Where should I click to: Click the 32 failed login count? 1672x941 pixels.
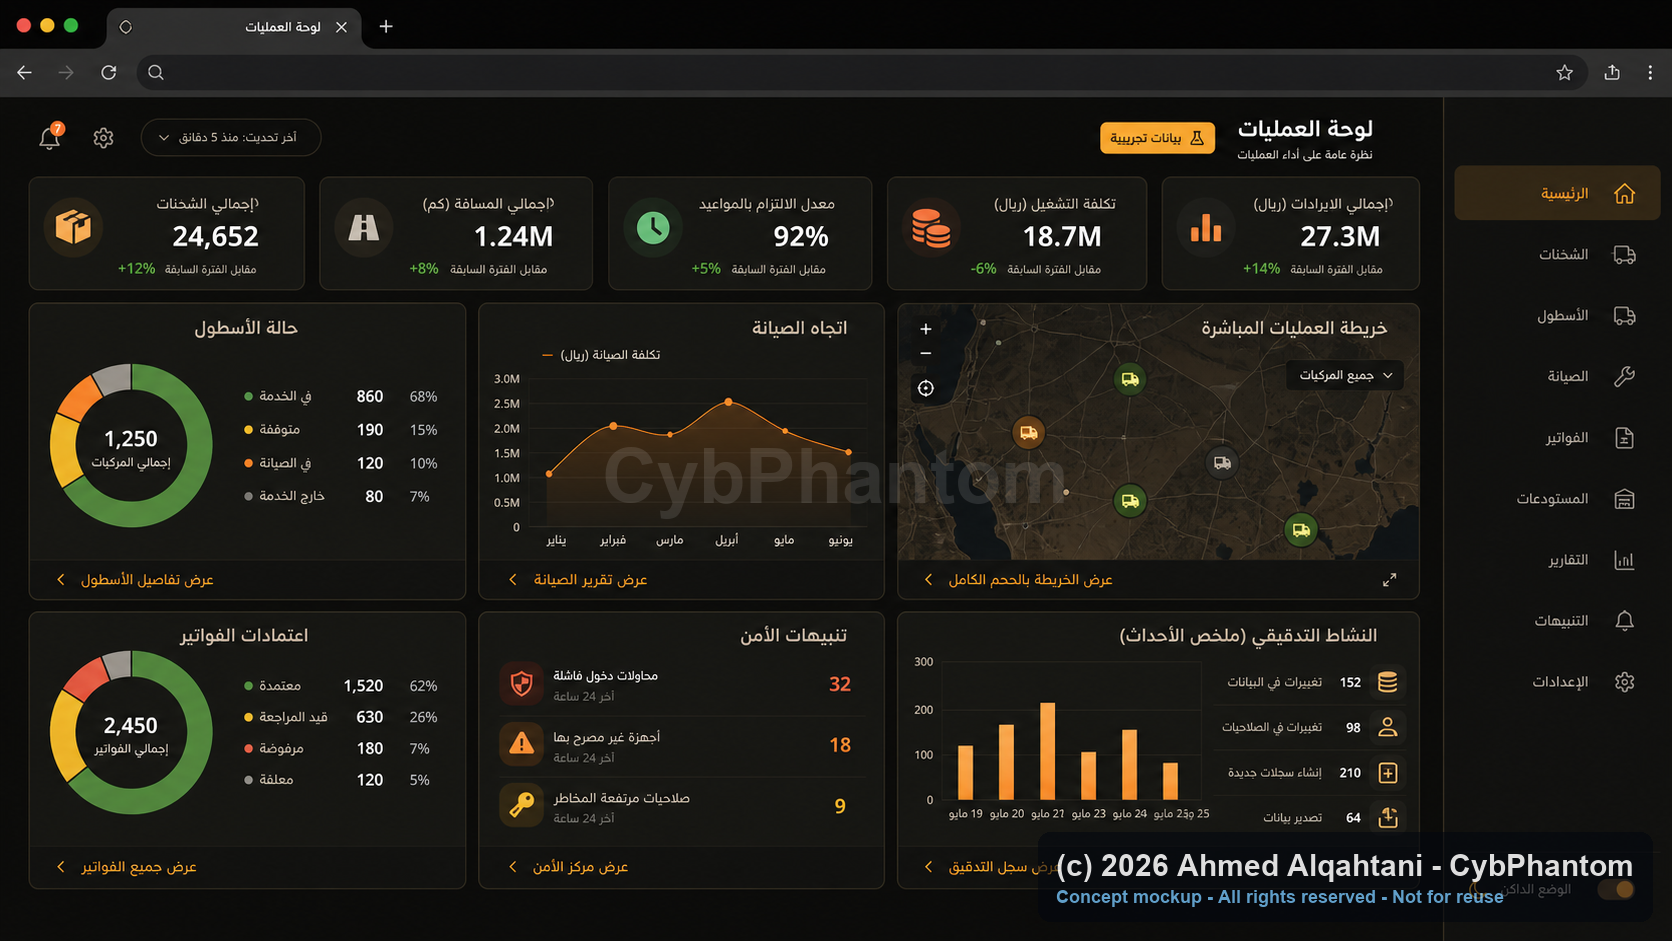click(x=840, y=684)
